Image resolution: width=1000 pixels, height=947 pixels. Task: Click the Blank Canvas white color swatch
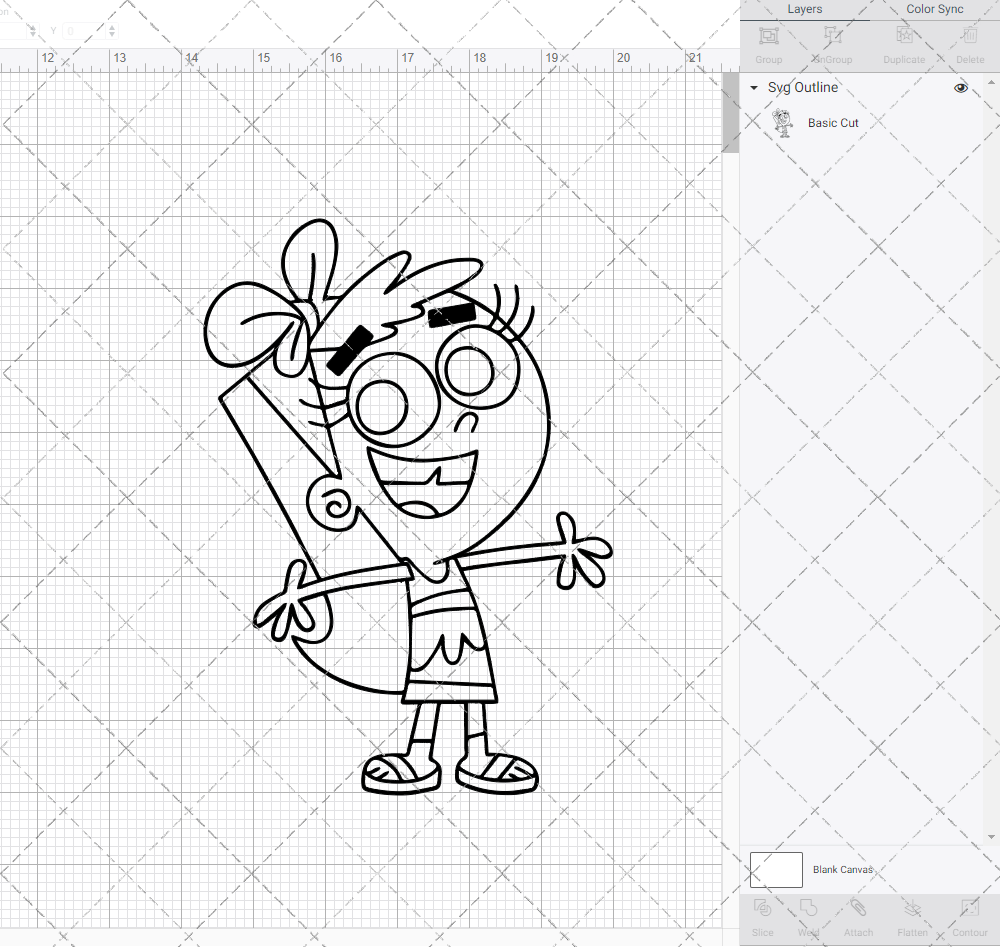coord(776,869)
